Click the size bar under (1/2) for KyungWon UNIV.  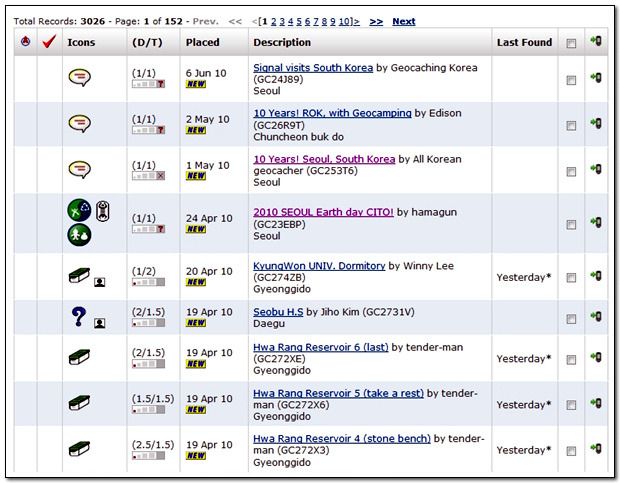148,282
